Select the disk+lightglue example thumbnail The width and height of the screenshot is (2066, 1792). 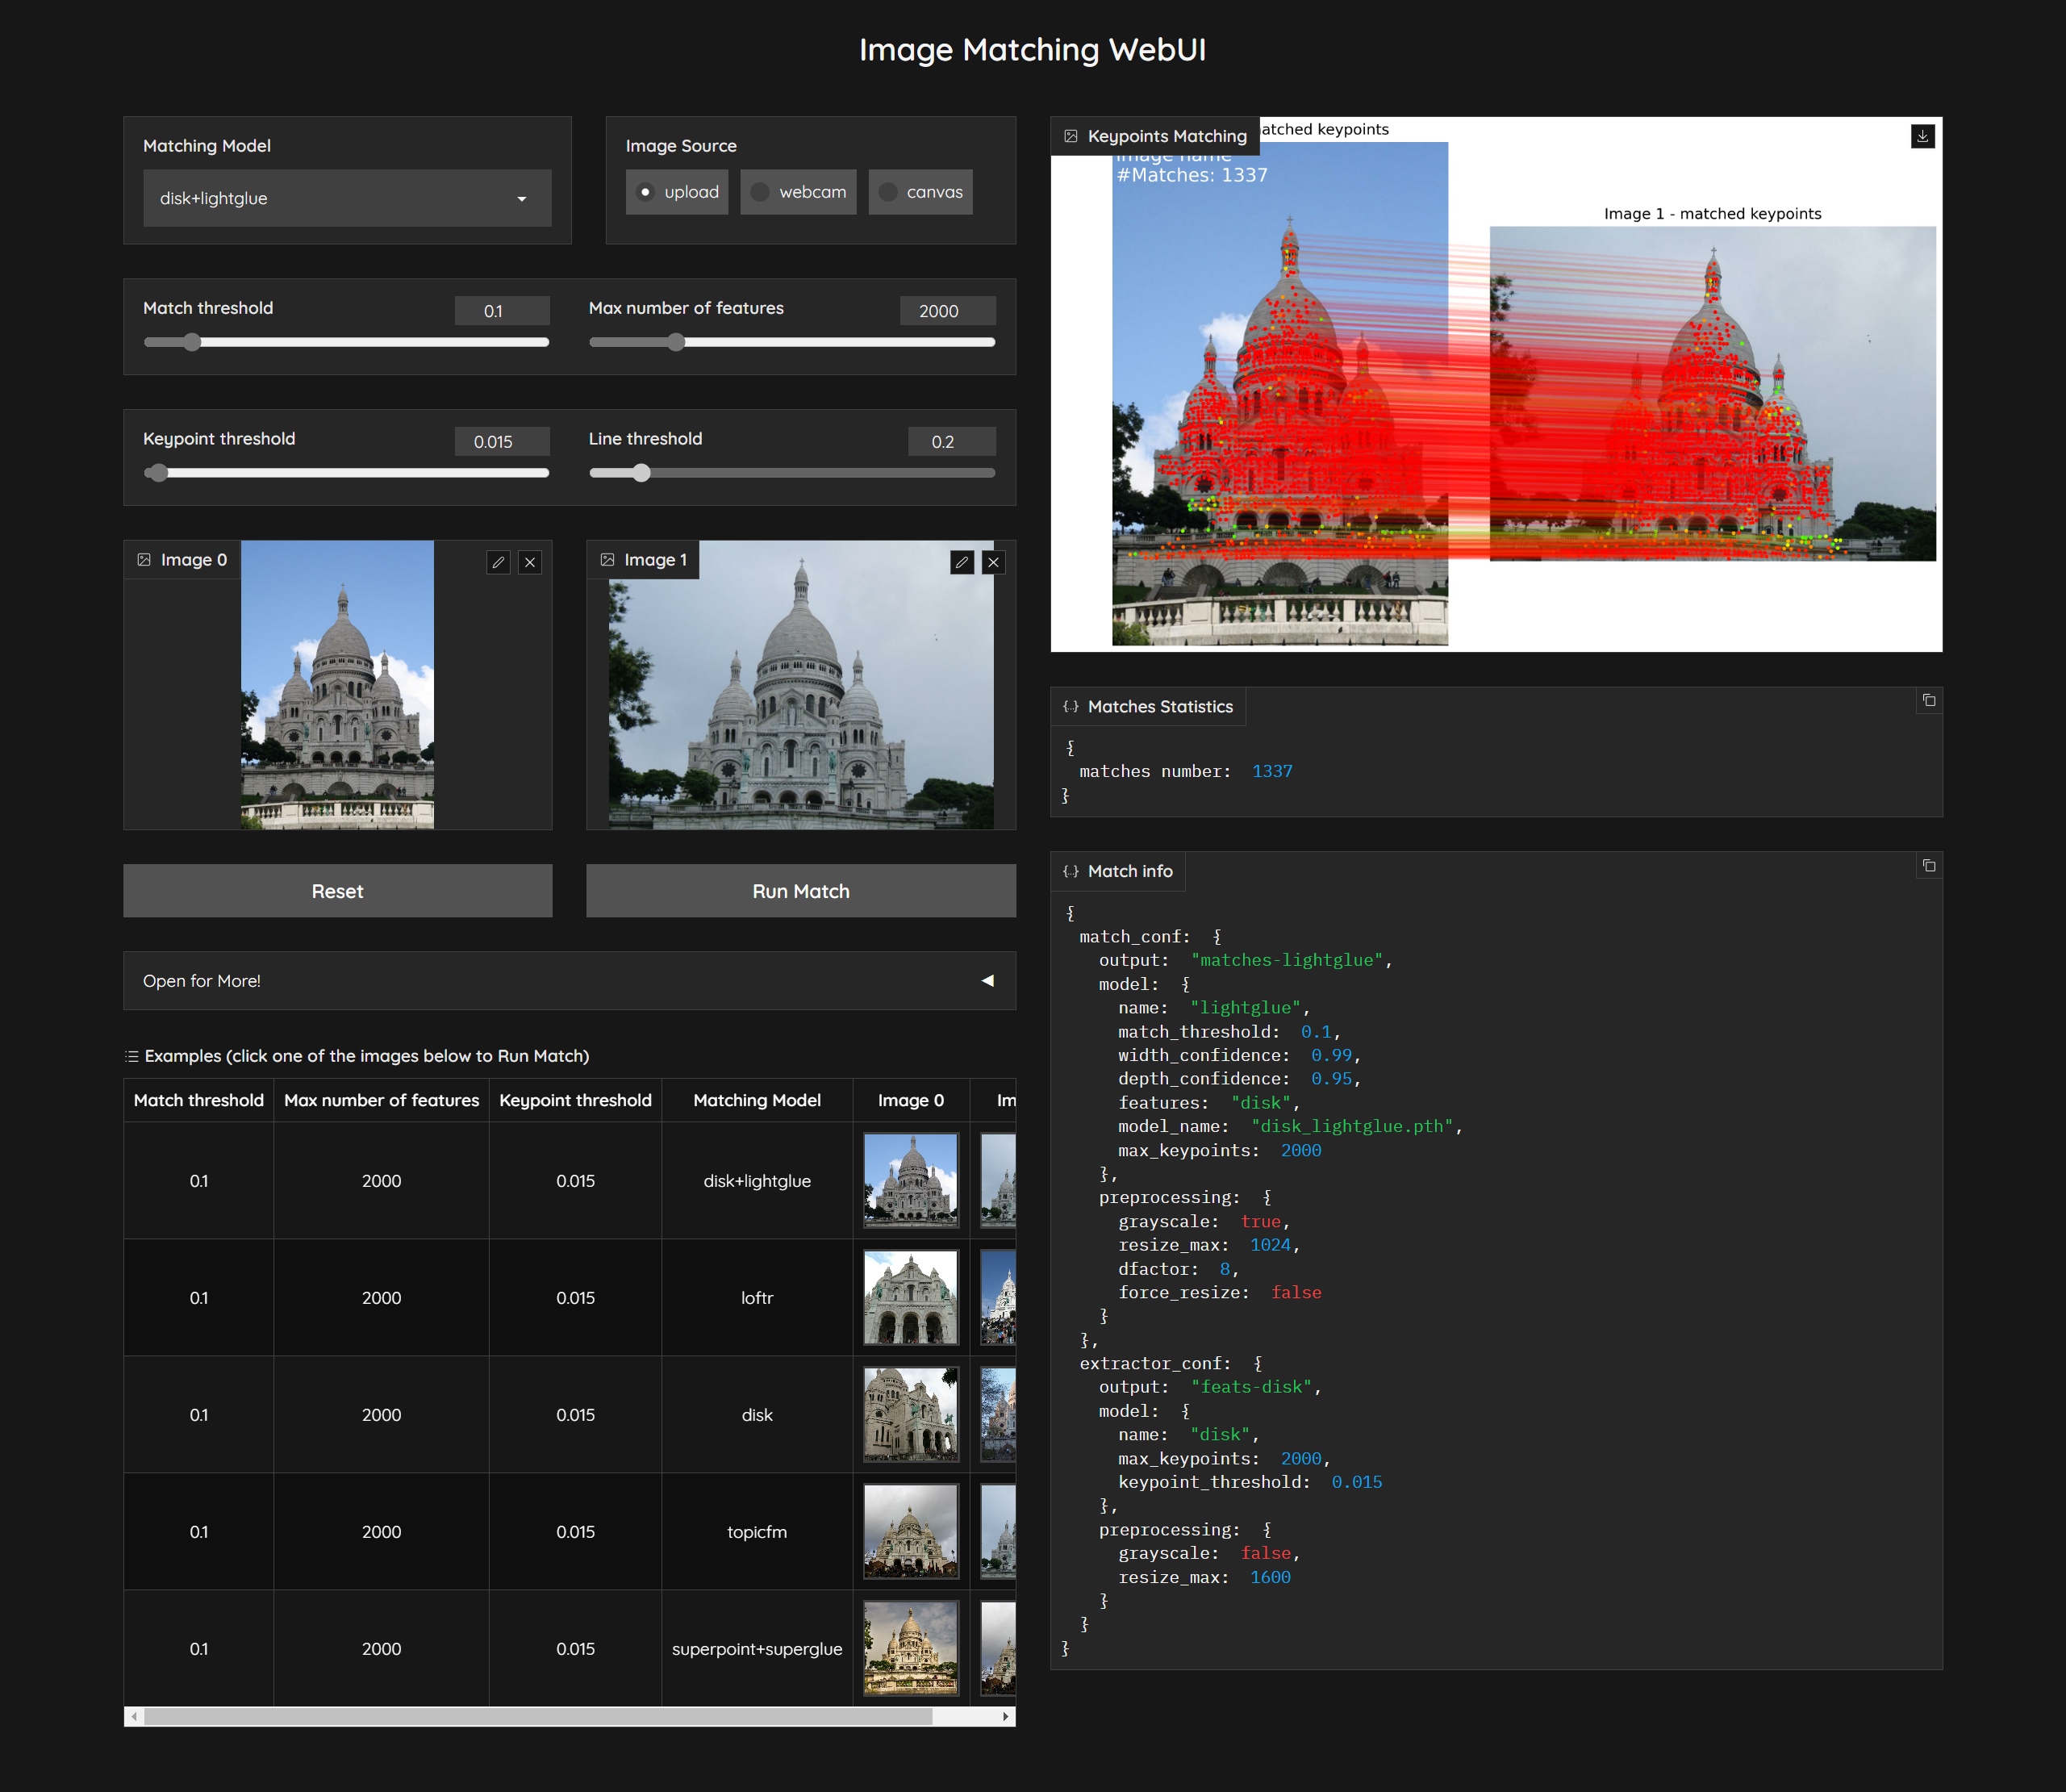[x=911, y=1180]
